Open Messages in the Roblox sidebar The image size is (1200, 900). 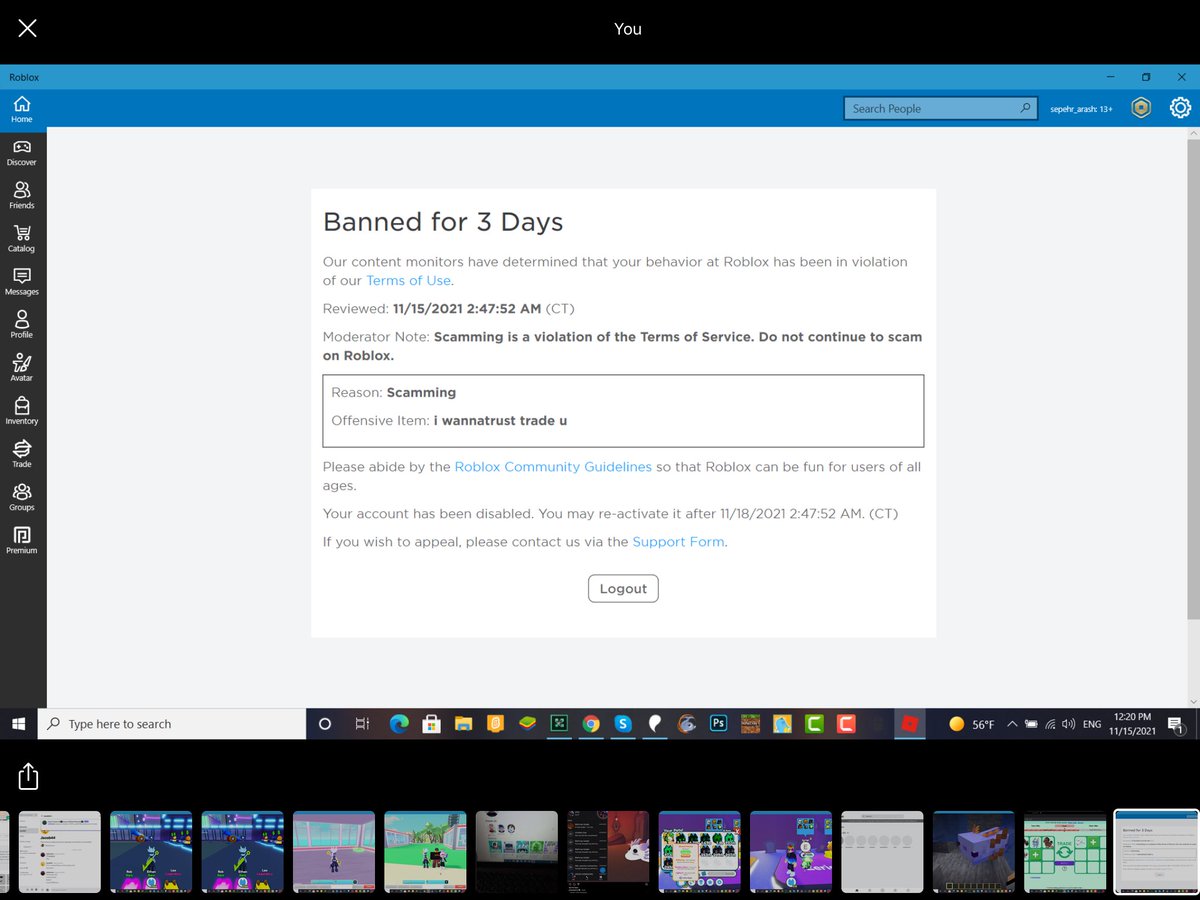pos(22,281)
